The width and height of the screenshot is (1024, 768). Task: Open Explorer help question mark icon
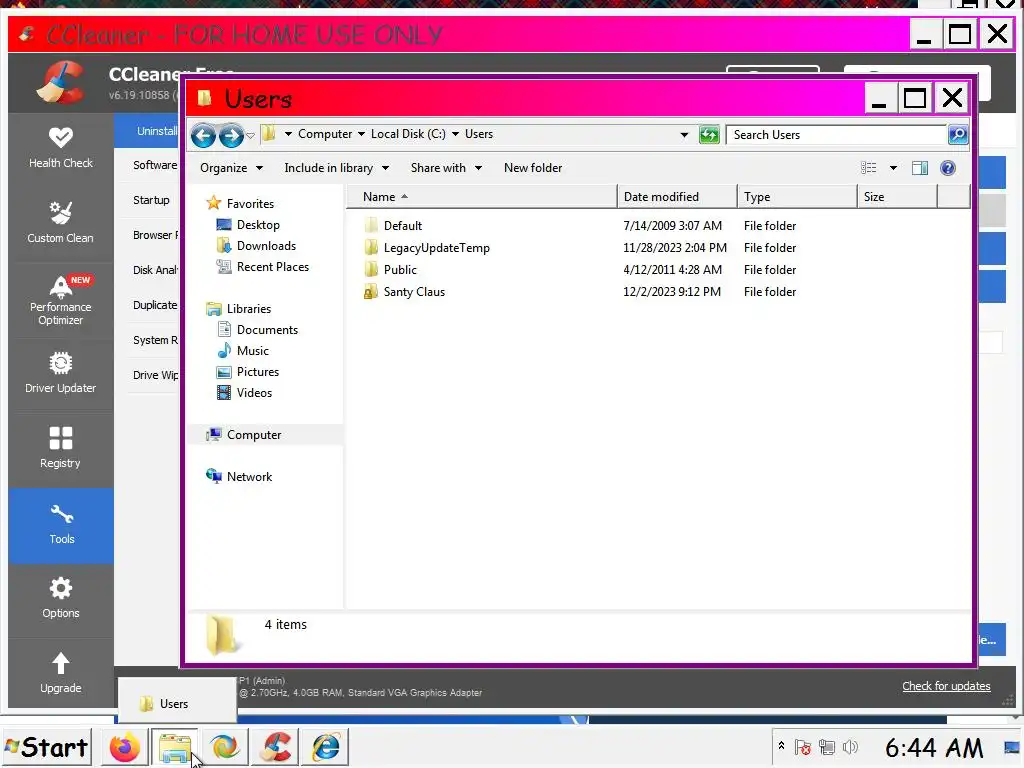point(948,168)
